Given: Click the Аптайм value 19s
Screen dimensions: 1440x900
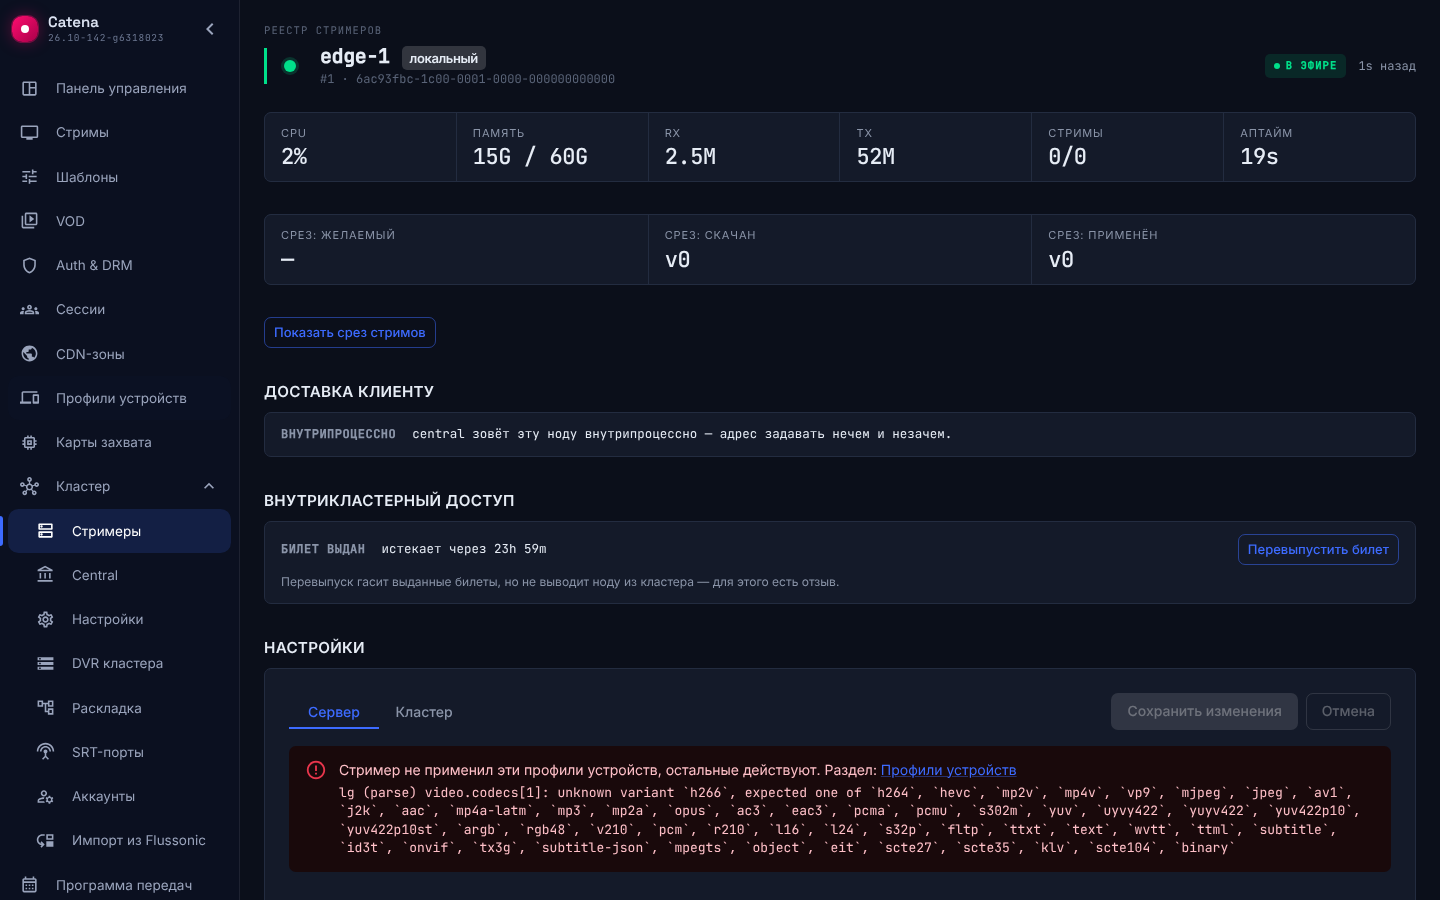Looking at the screenshot, I should tap(1259, 157).
